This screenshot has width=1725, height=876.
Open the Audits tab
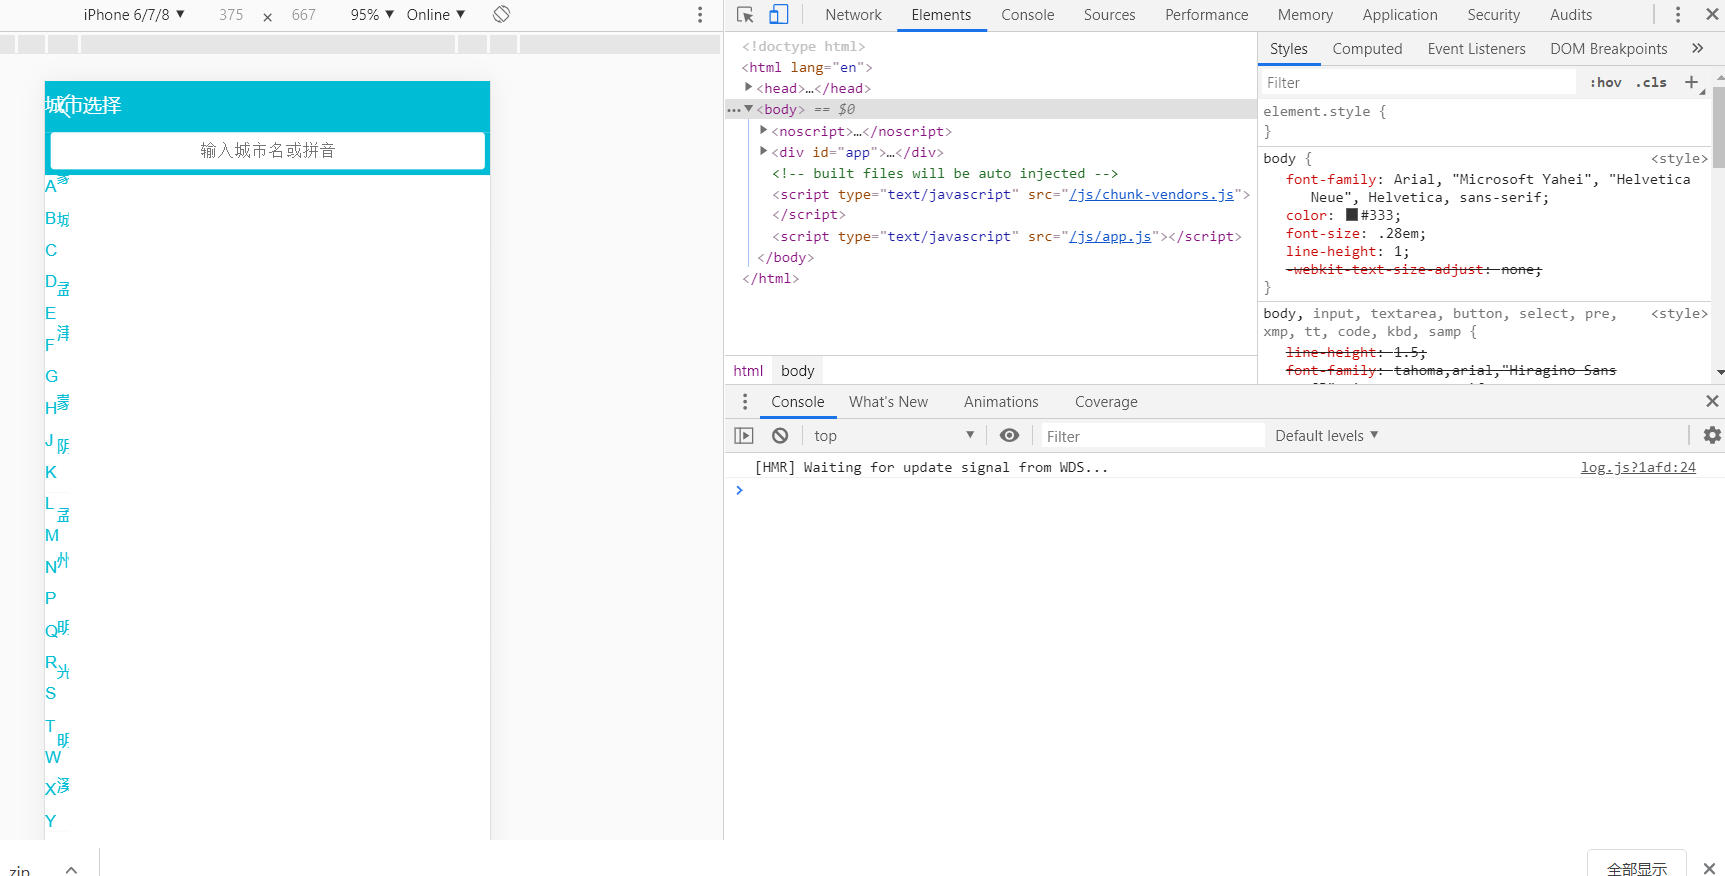(x=1570, y=14)
